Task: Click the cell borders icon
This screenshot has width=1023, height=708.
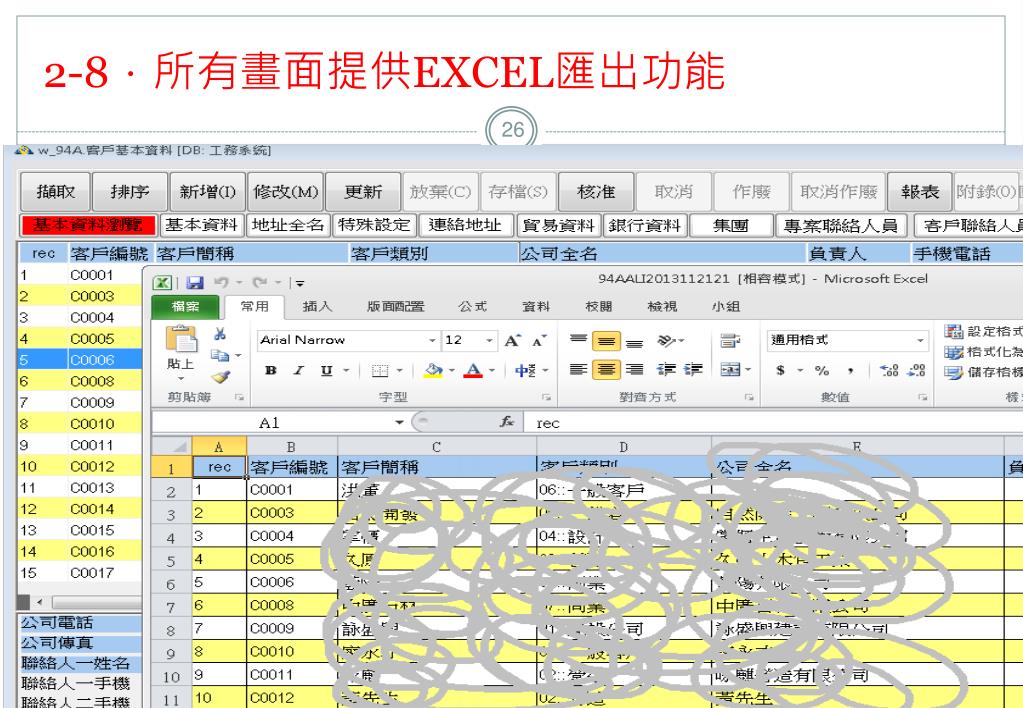Action: [x=380, y=371]
